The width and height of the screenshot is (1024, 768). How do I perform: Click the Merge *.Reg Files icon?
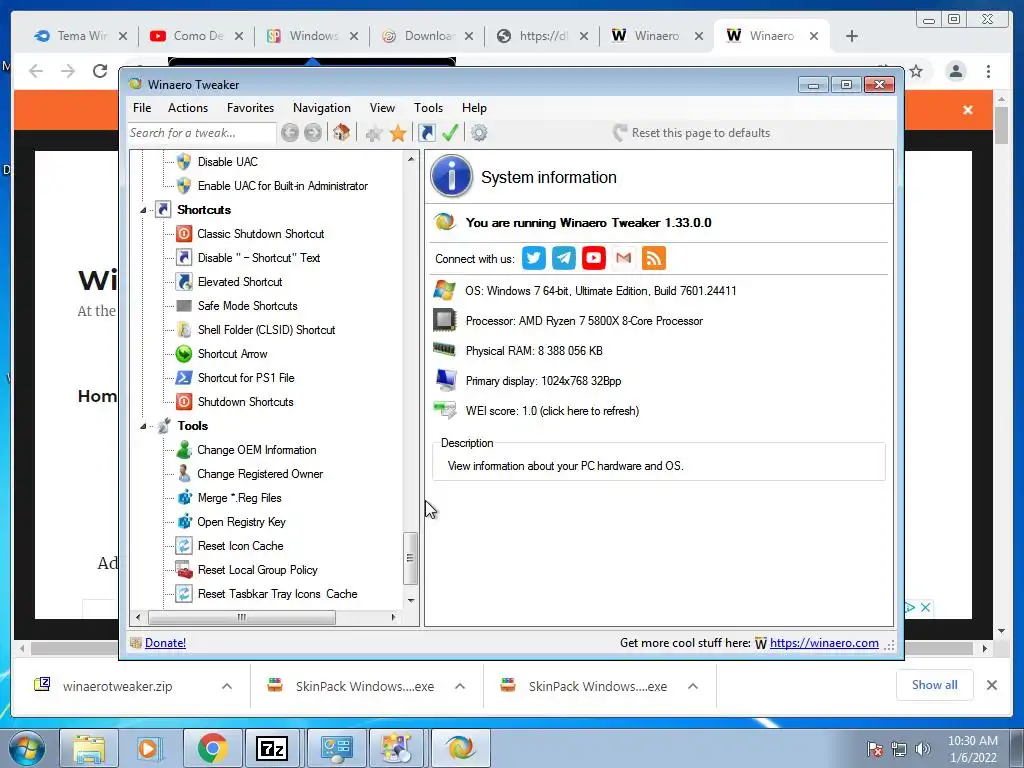point(184,498)
